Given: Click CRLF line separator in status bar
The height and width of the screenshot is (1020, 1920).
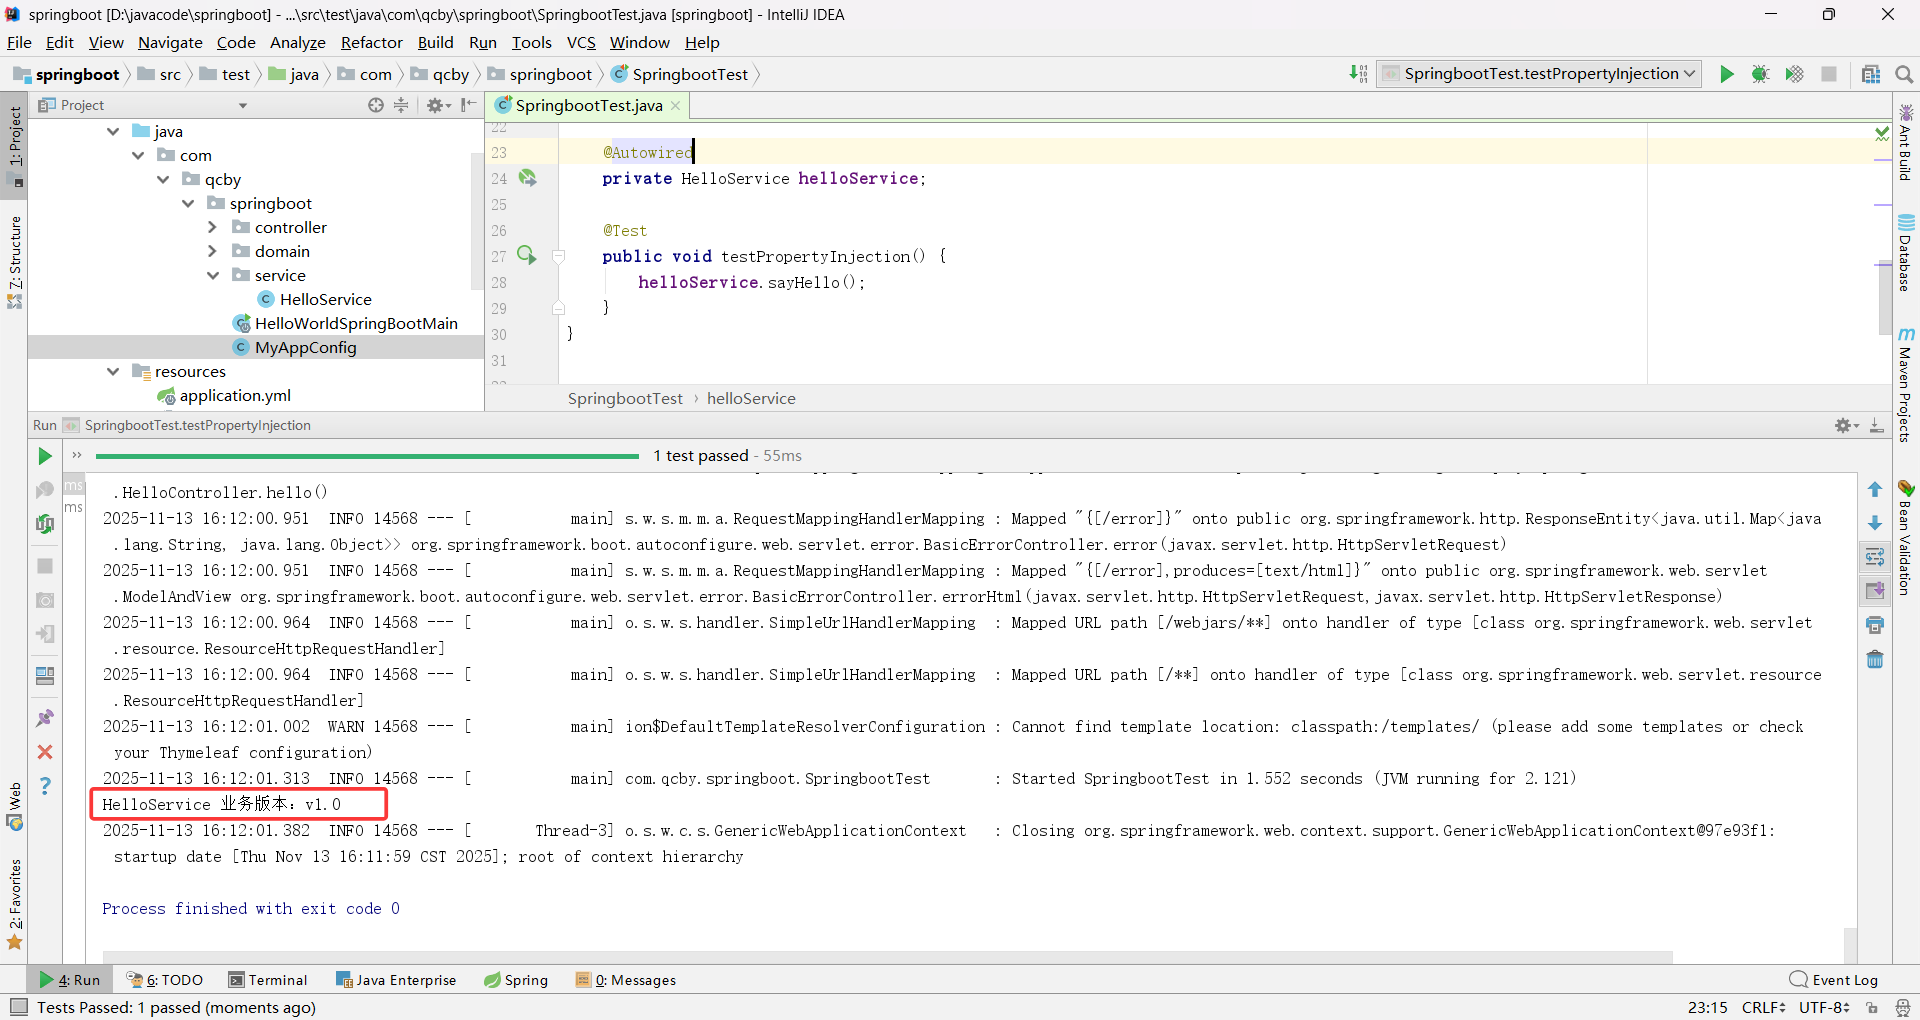Looking at the screenshot, I should (1763, 1007).
